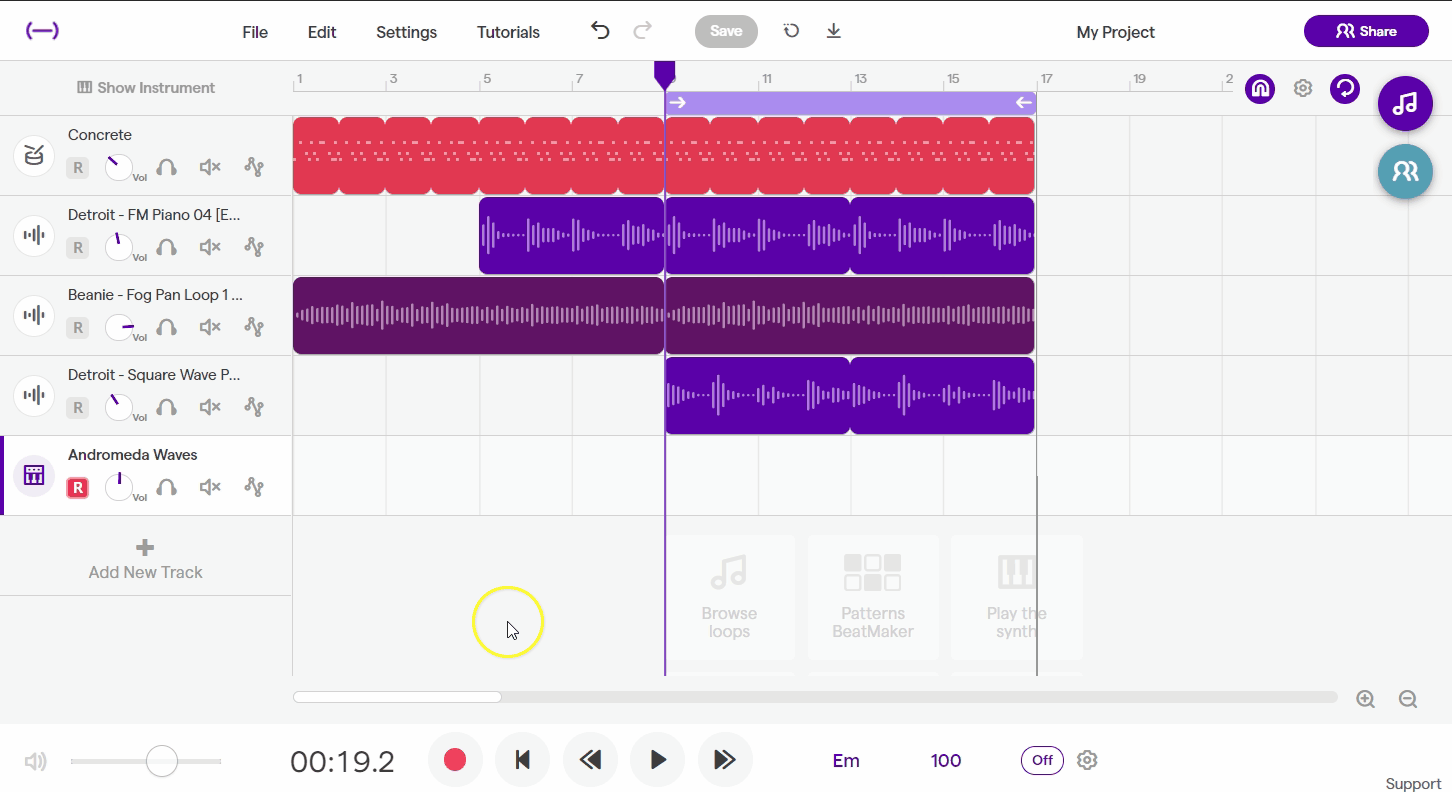The width and height of the screenshot is (1452, 792).
Task: Select the automation icon on the Concrete track
Action: tap(253, 168)
